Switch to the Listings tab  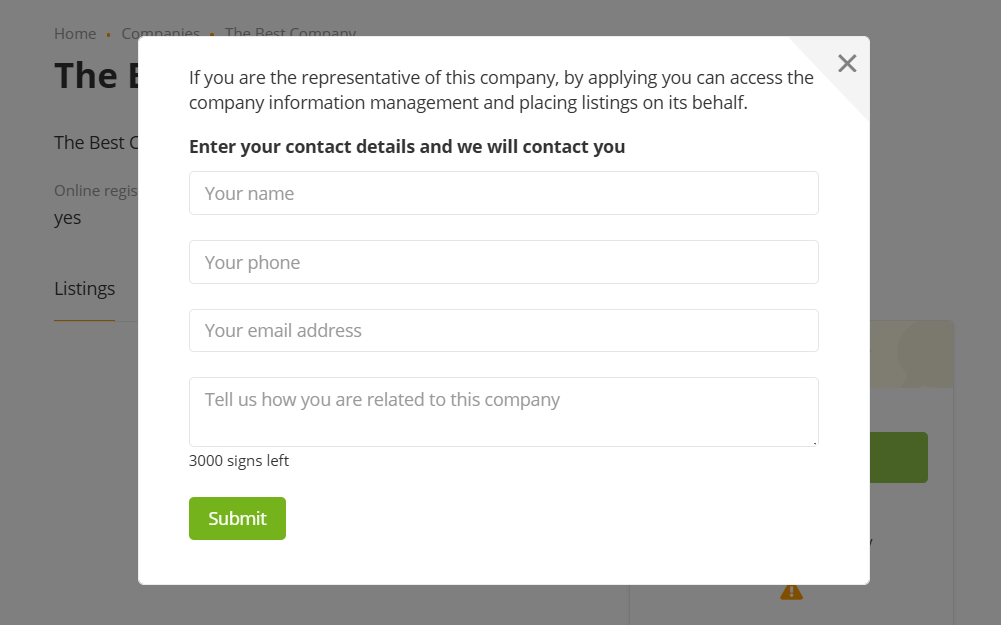click(85, 289)
